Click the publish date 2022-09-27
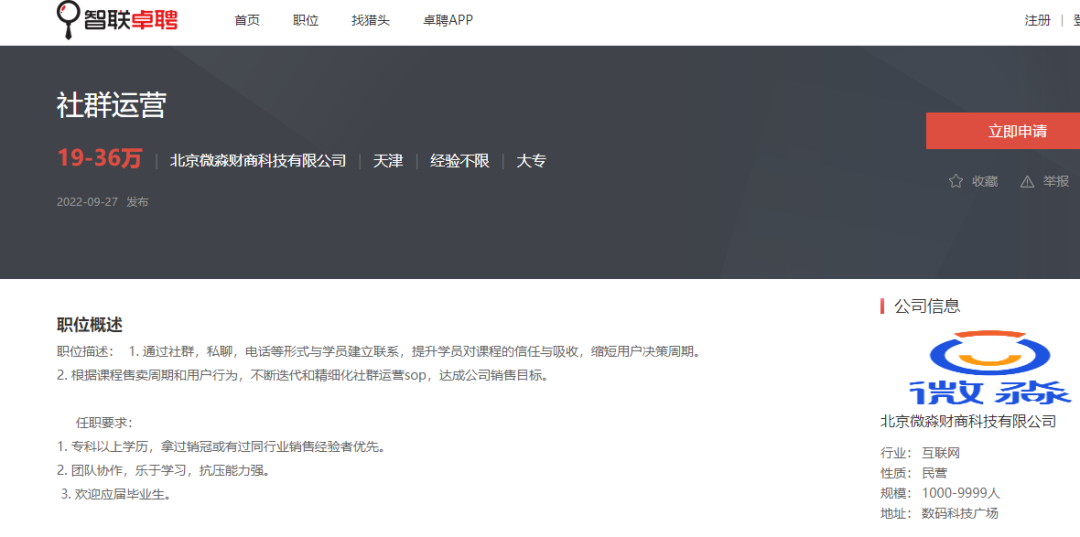 pos(87,202)
